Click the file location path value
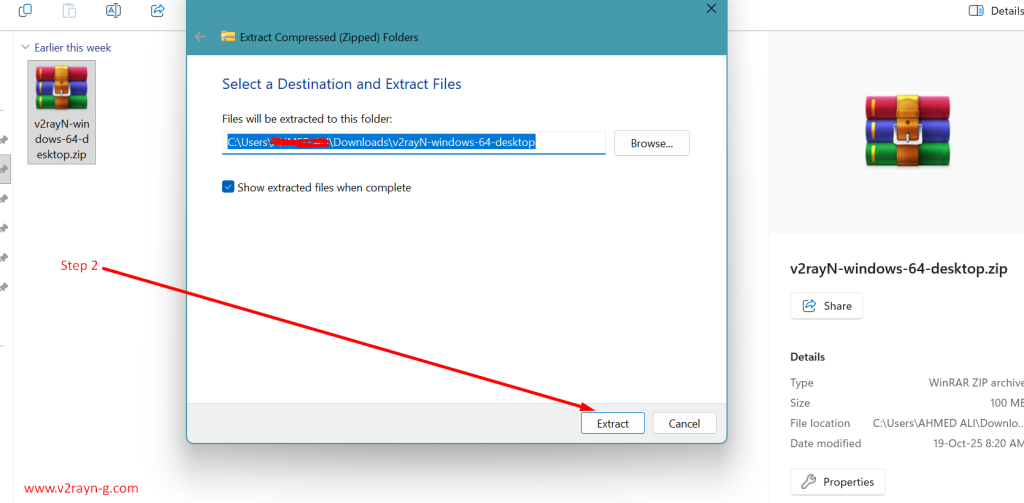 tap(948, 423)
